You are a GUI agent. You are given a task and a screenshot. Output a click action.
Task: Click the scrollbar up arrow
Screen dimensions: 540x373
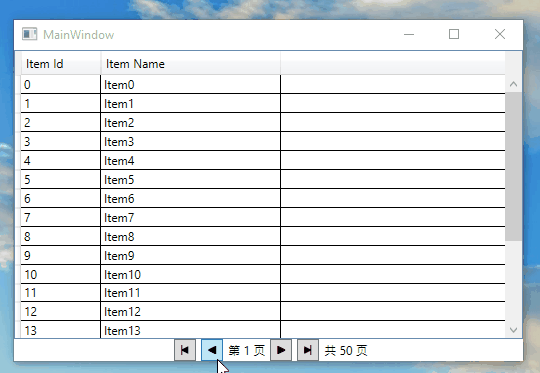(513, 84)
